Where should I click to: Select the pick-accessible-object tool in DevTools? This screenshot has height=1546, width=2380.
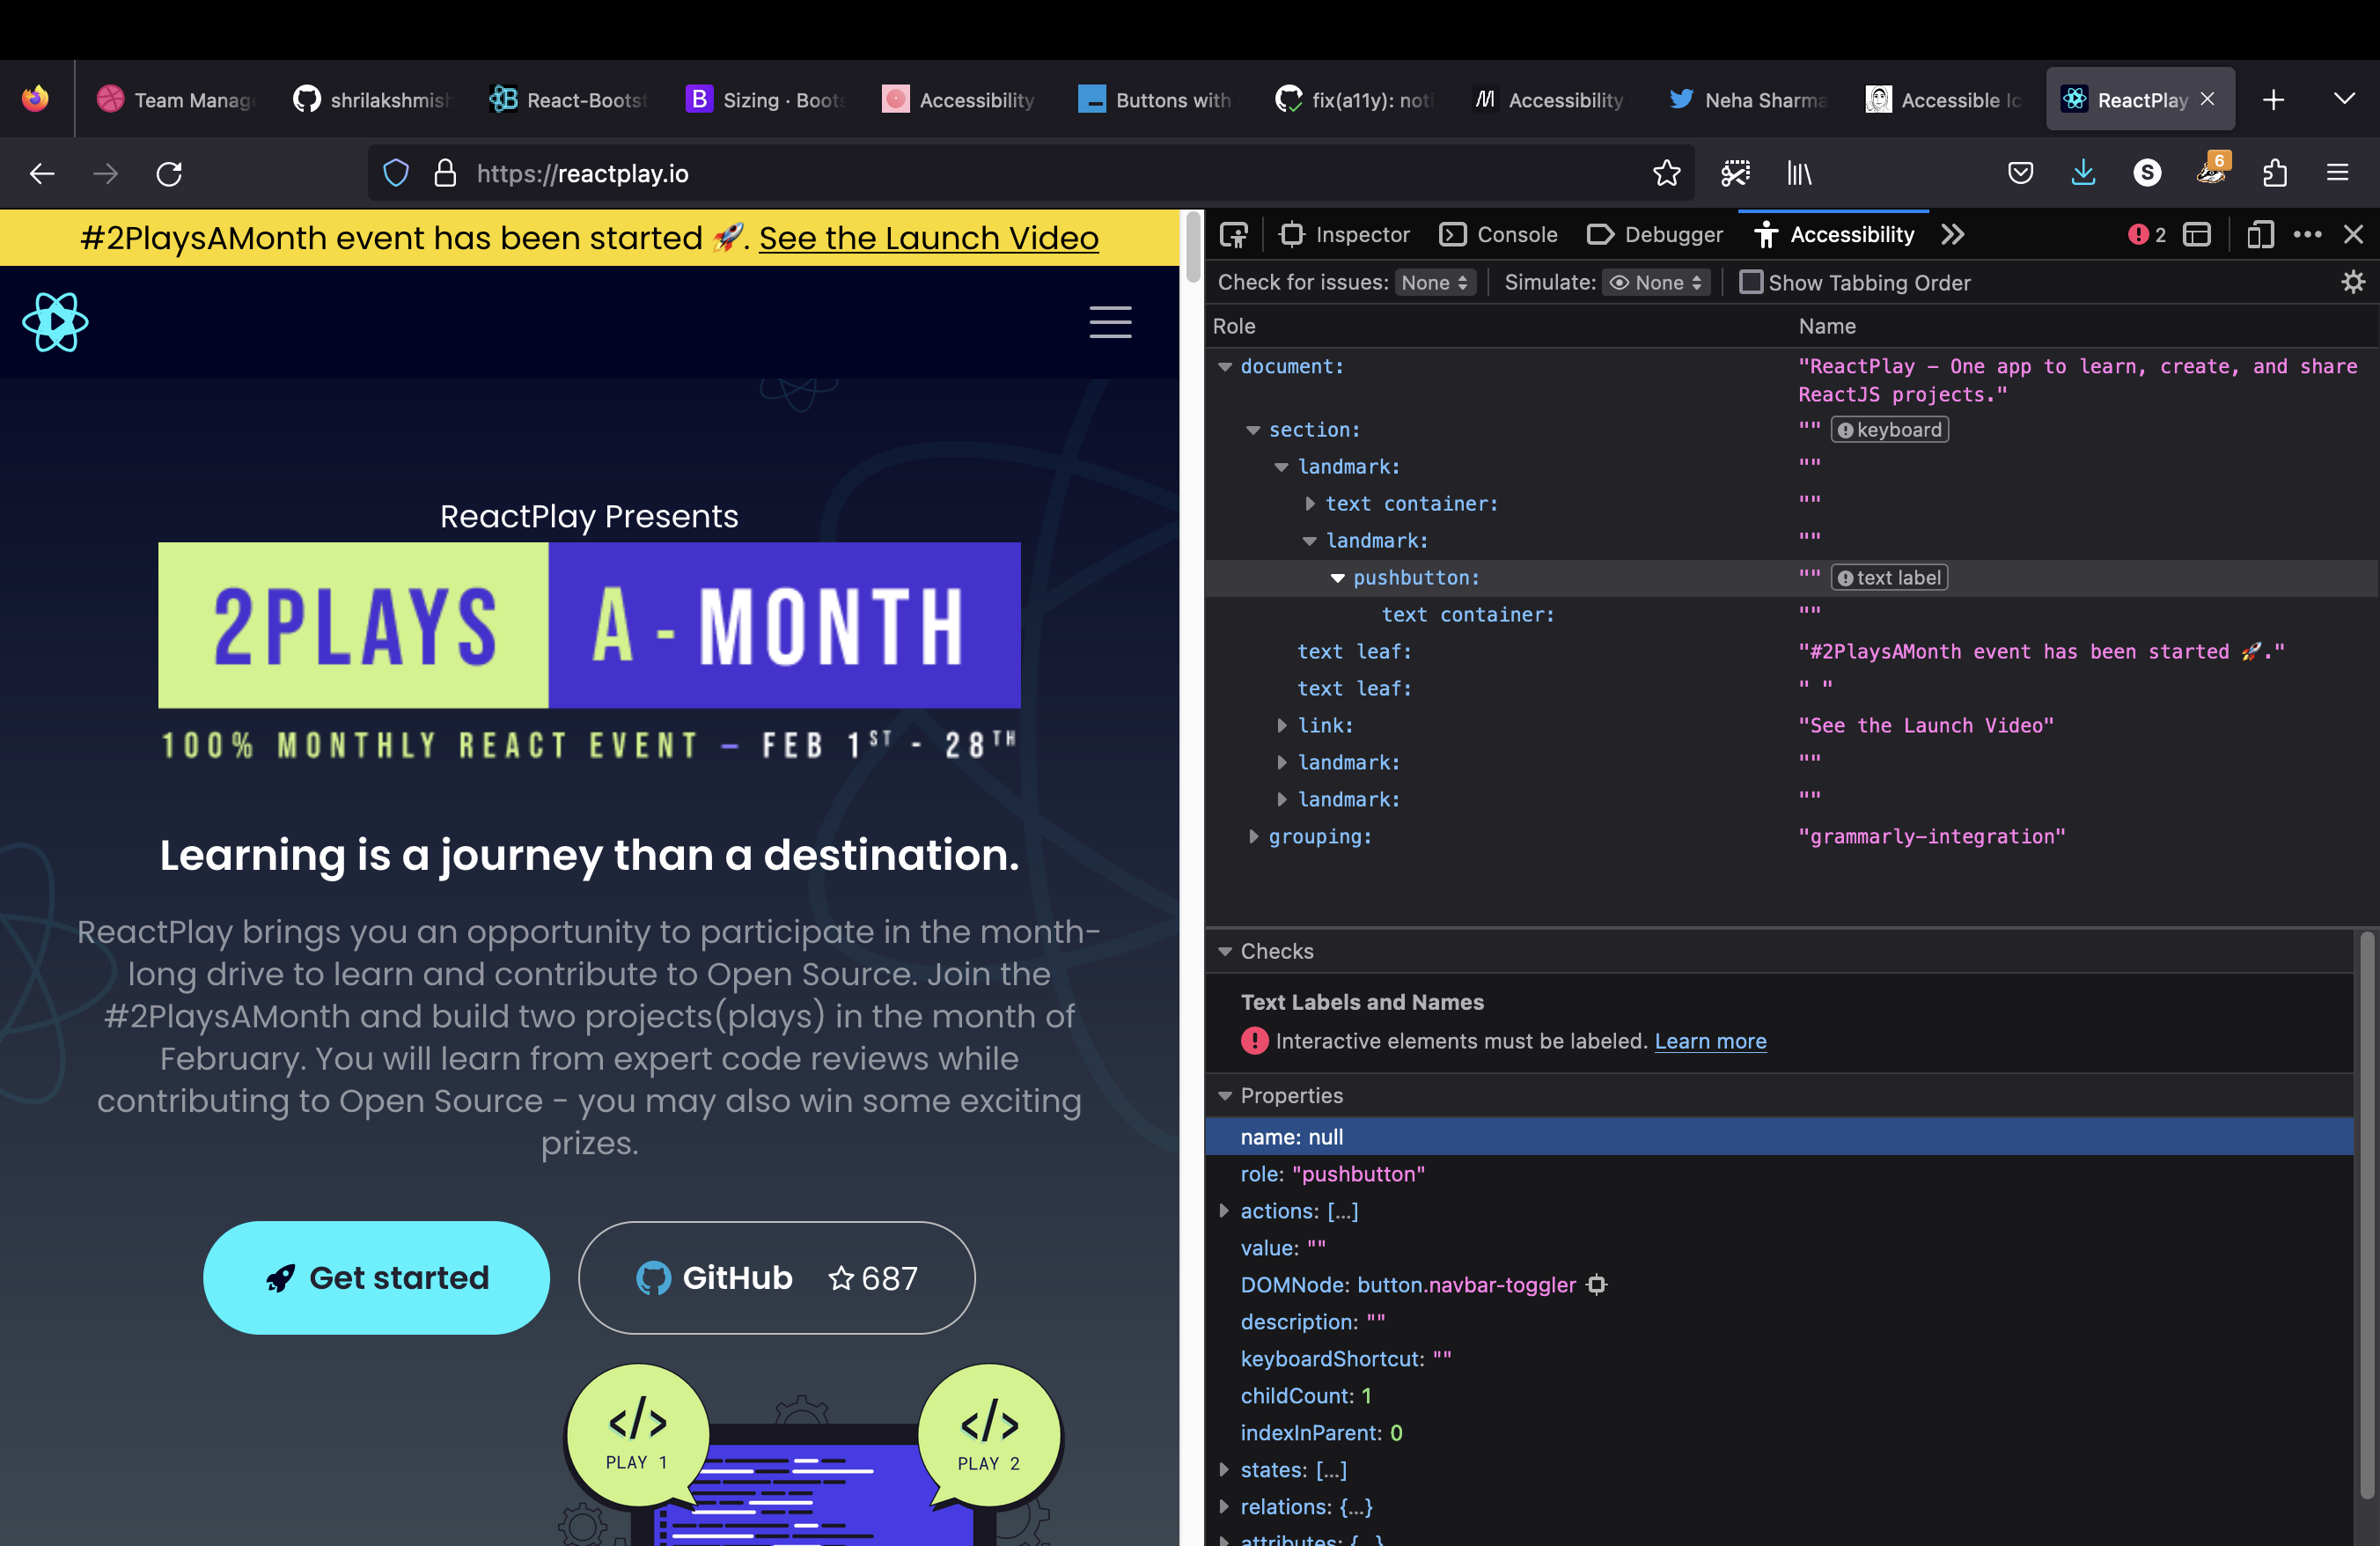click(x=1234, y=234)
